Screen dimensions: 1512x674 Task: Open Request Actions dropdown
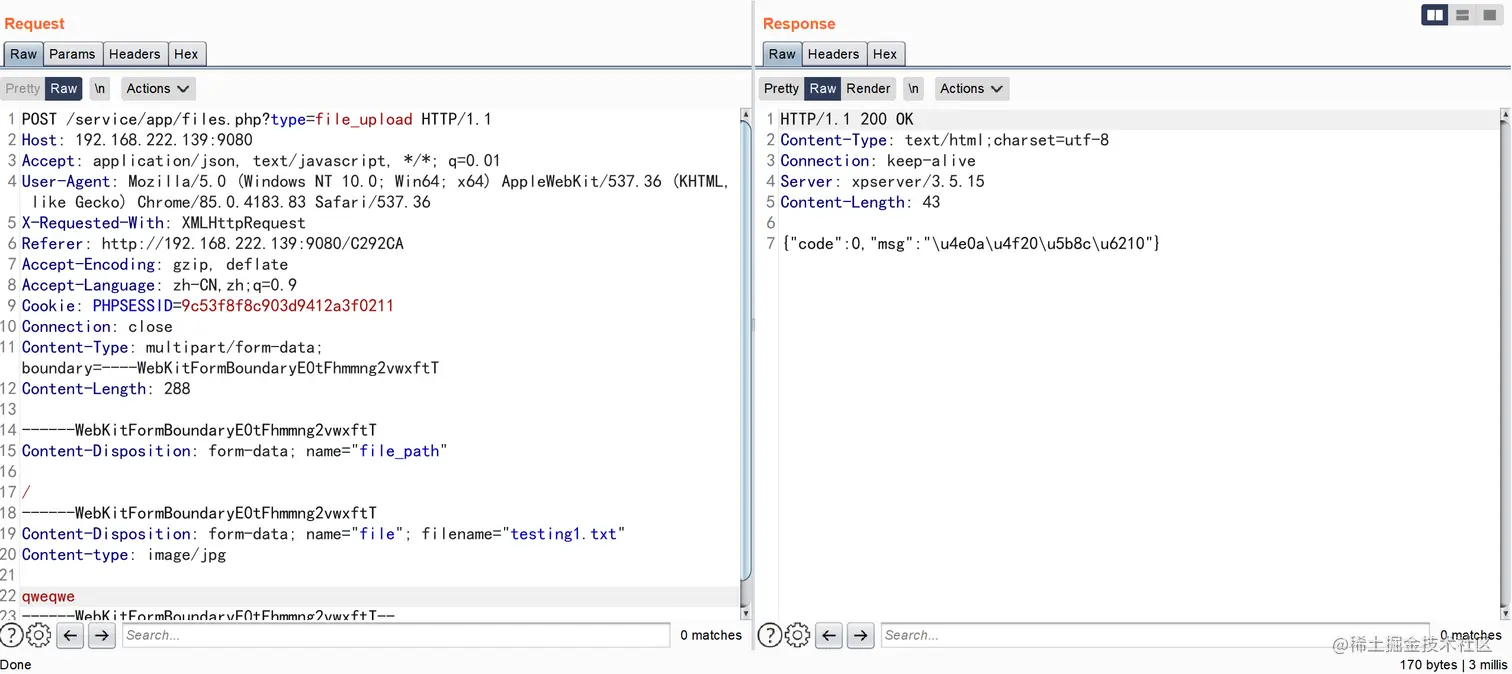[158, 88]
